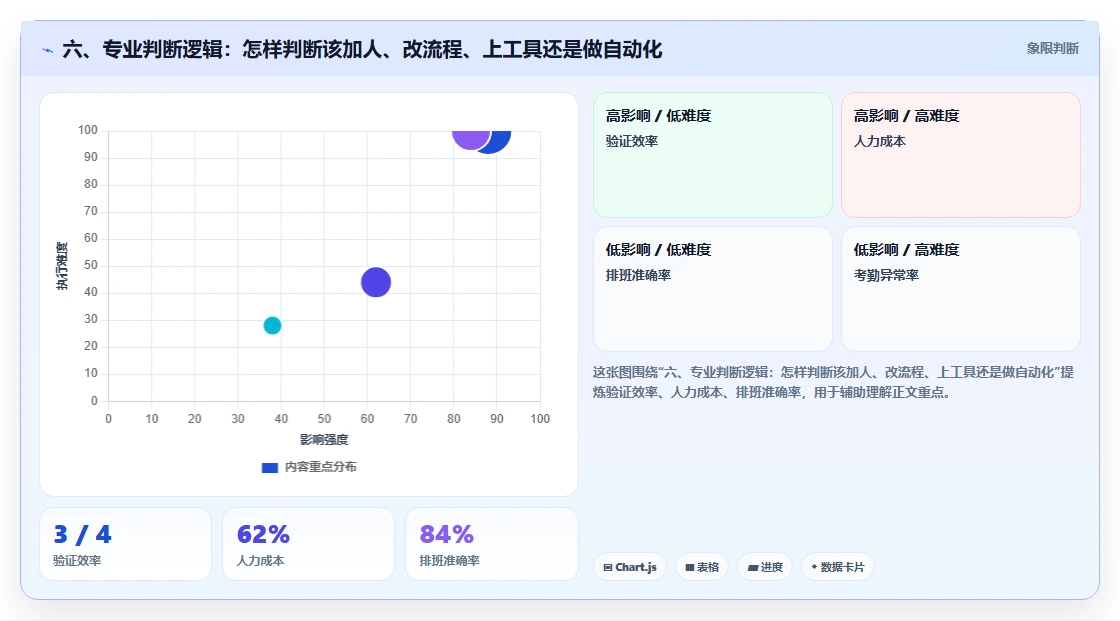Click the 50 tick on the x-axis
The image size is (1120, 621).
coord(324,419)
